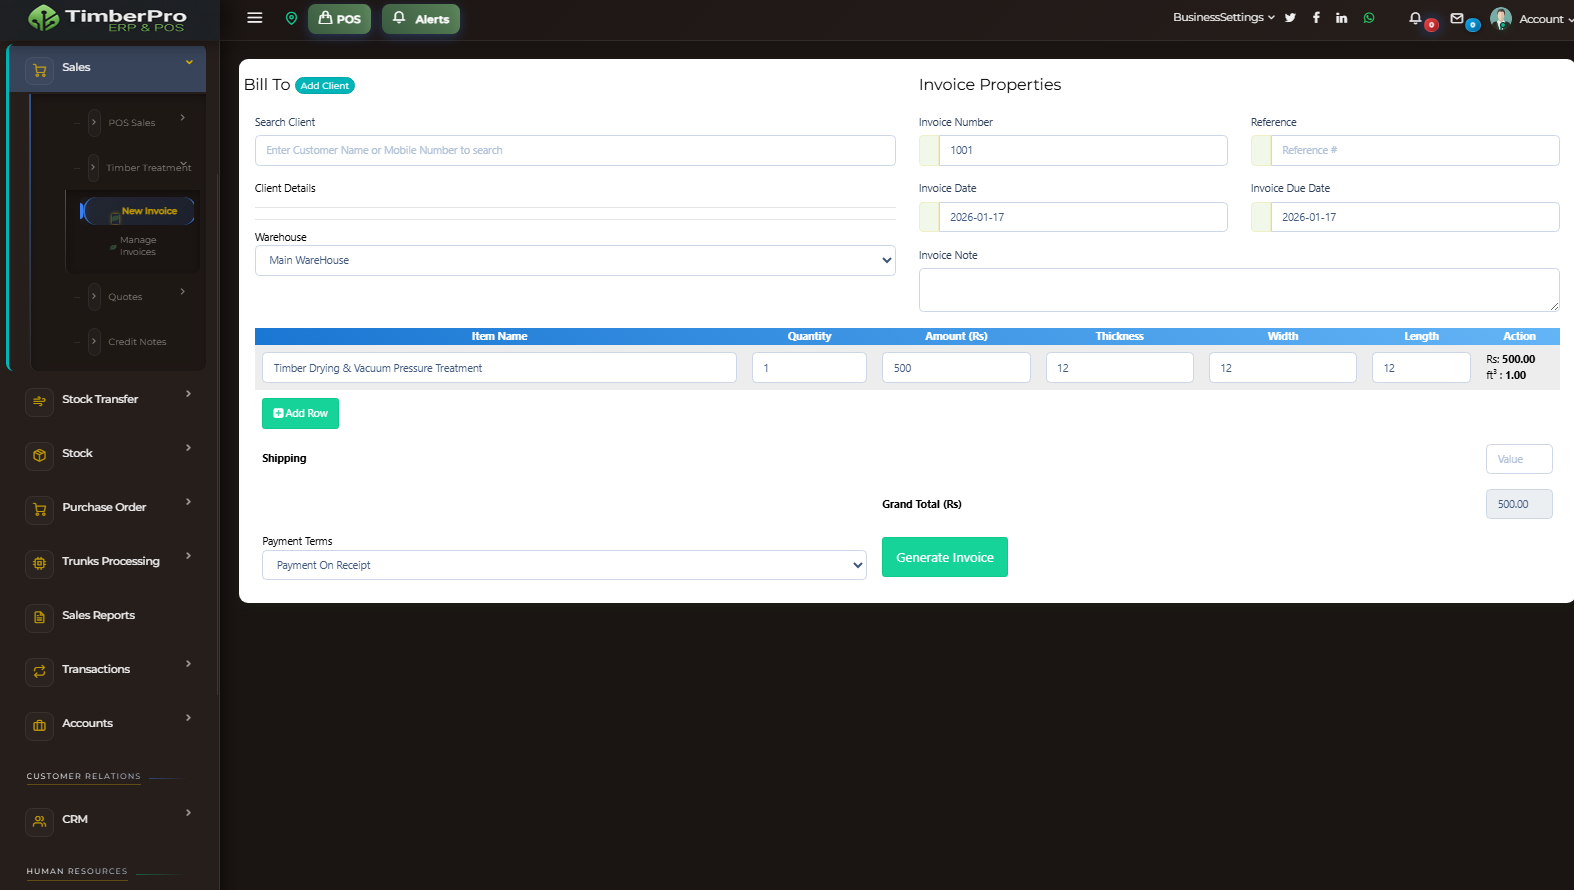
Task: Click the Purchase Order cart icon
Action: [40, 509]
